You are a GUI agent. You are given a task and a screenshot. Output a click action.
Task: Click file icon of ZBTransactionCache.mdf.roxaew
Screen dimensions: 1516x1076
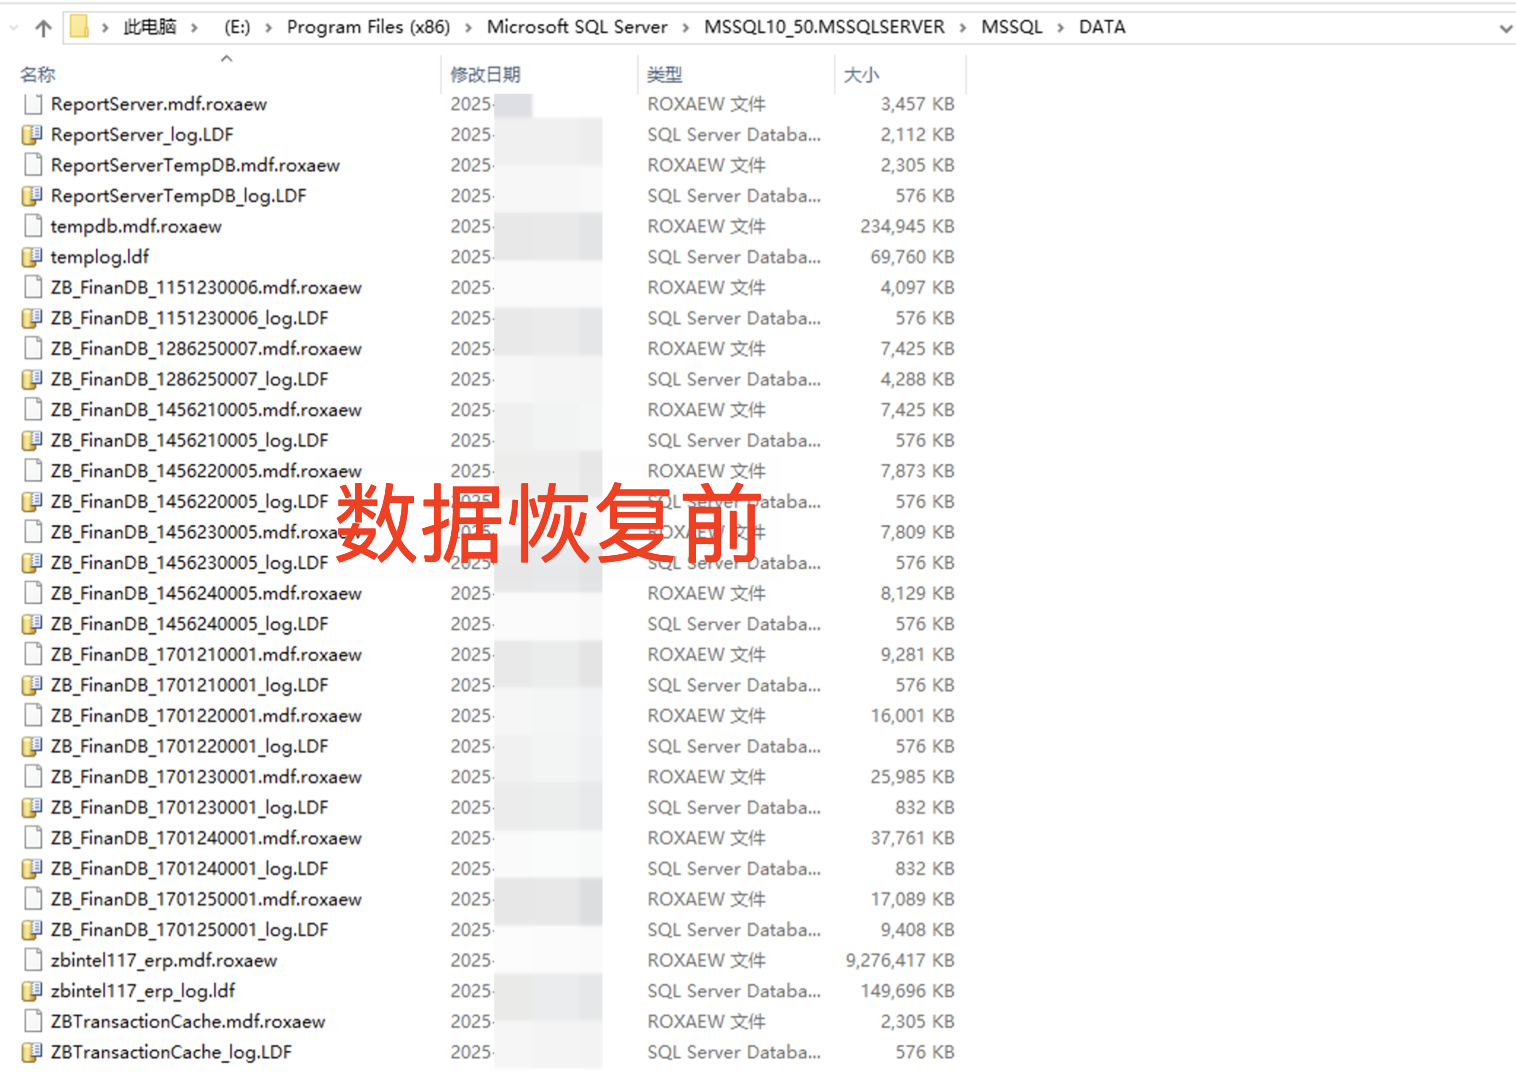pos(33,1021)
